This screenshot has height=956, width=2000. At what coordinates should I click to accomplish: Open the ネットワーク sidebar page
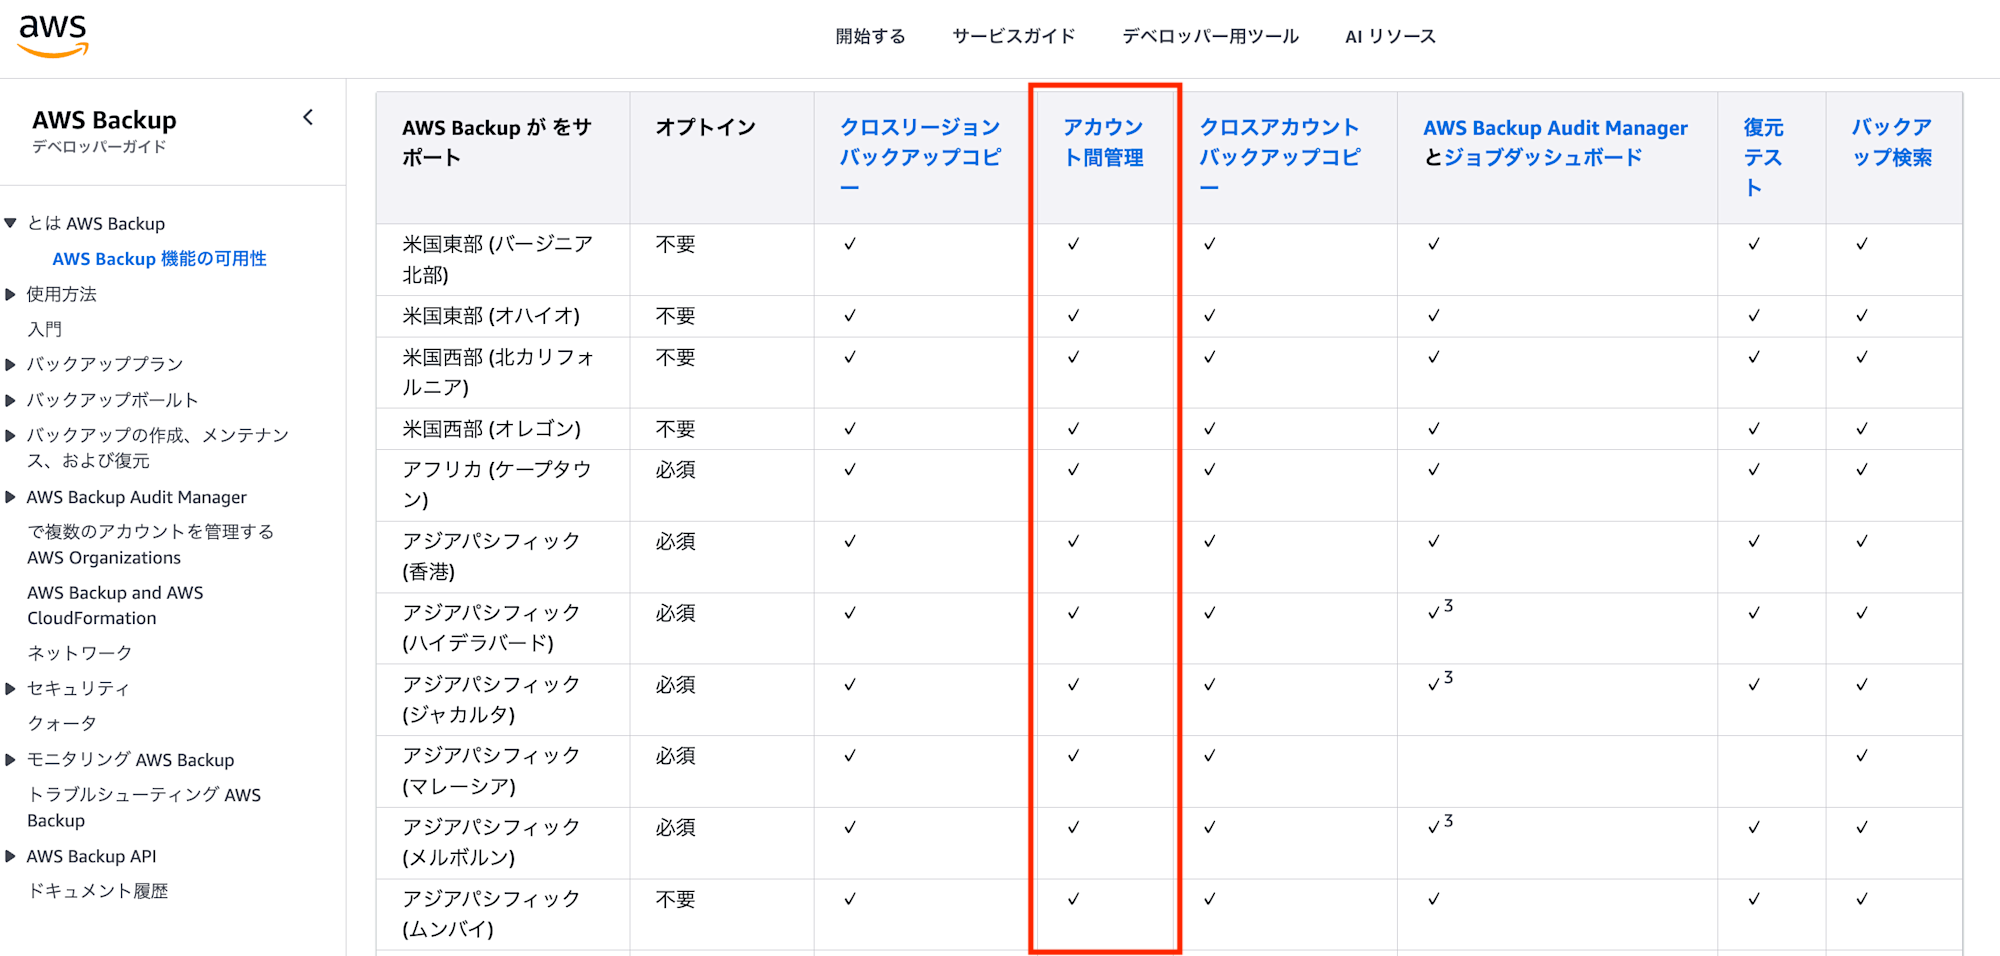(79, 653)
